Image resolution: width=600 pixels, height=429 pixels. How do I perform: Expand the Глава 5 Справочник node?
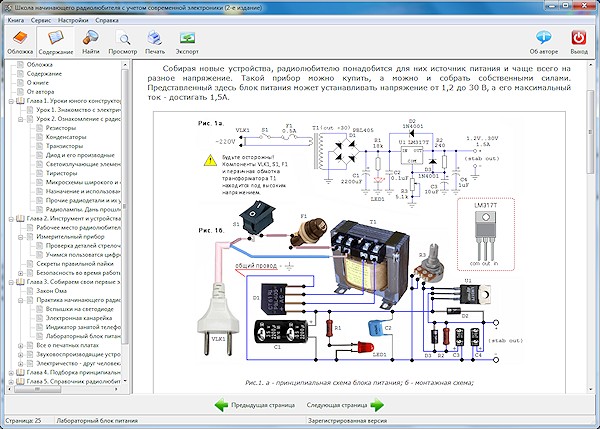tap(11, 382)
